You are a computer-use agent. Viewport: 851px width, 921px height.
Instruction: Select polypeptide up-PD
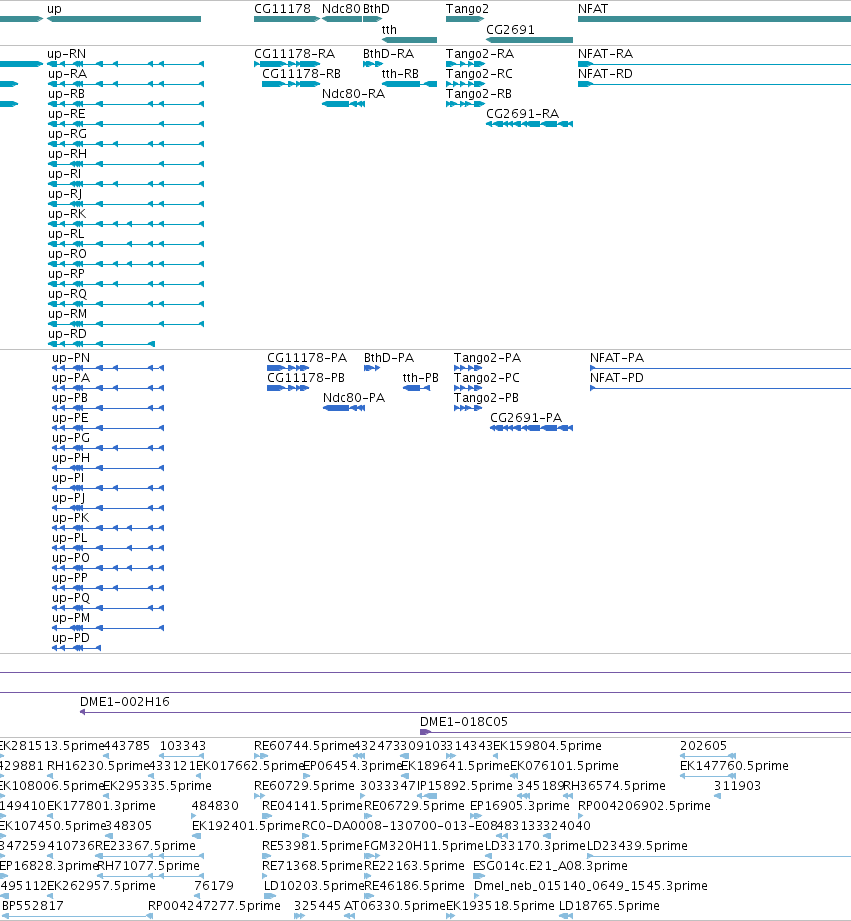pyautogui.click(x=76, y=648)
